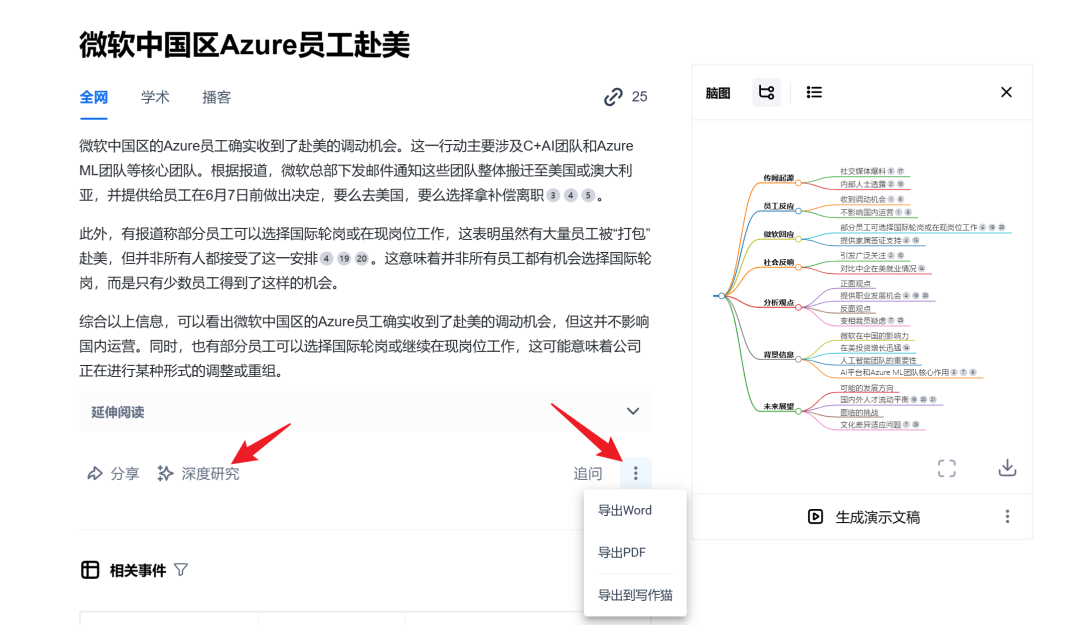Viewport: 1080px width, 625px height.
Task: Click the 生成演示文稿 play icon
Action: 816,517
